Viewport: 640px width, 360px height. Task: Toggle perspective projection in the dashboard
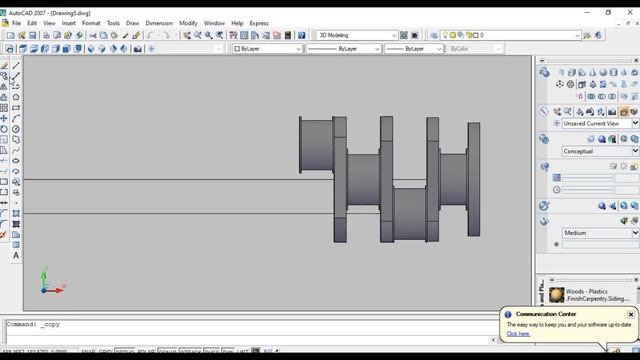coord(634,111)
